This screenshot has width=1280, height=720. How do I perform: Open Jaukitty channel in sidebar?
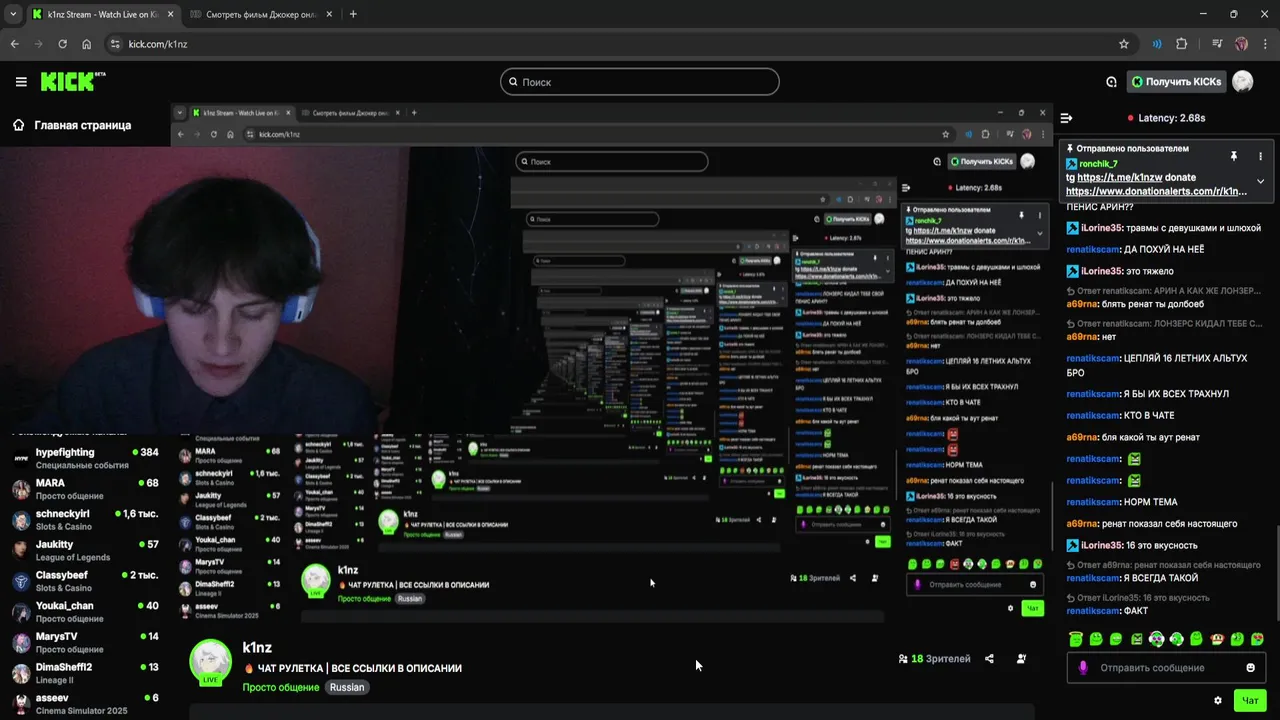(x=85, y=550)
